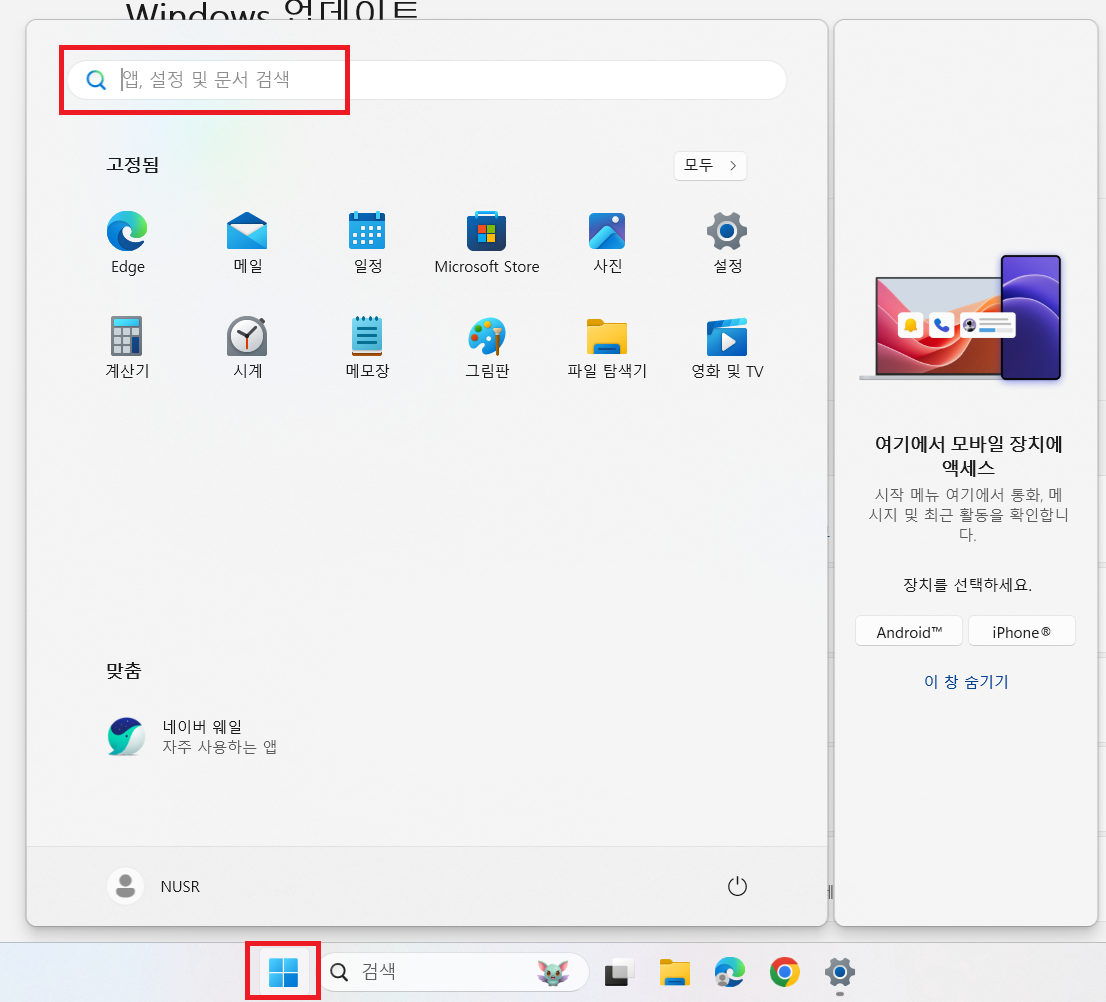
Task: Open the 그림판 paint app
Action: 487,347
